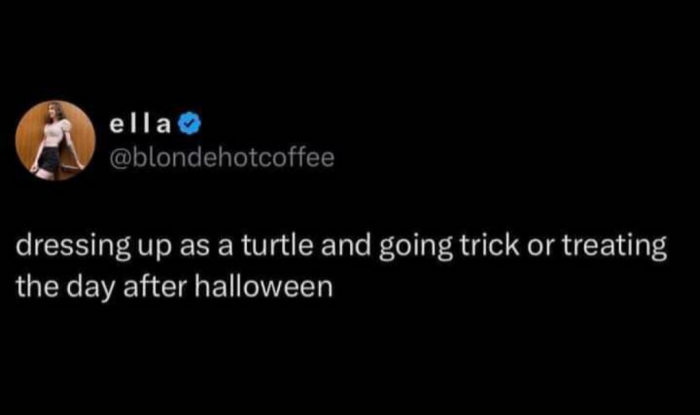The width and height of the screenshot is (700, 415).
Task: Click ella's circular profile picture
Action: pyautogui.click(x=56, y=140)
